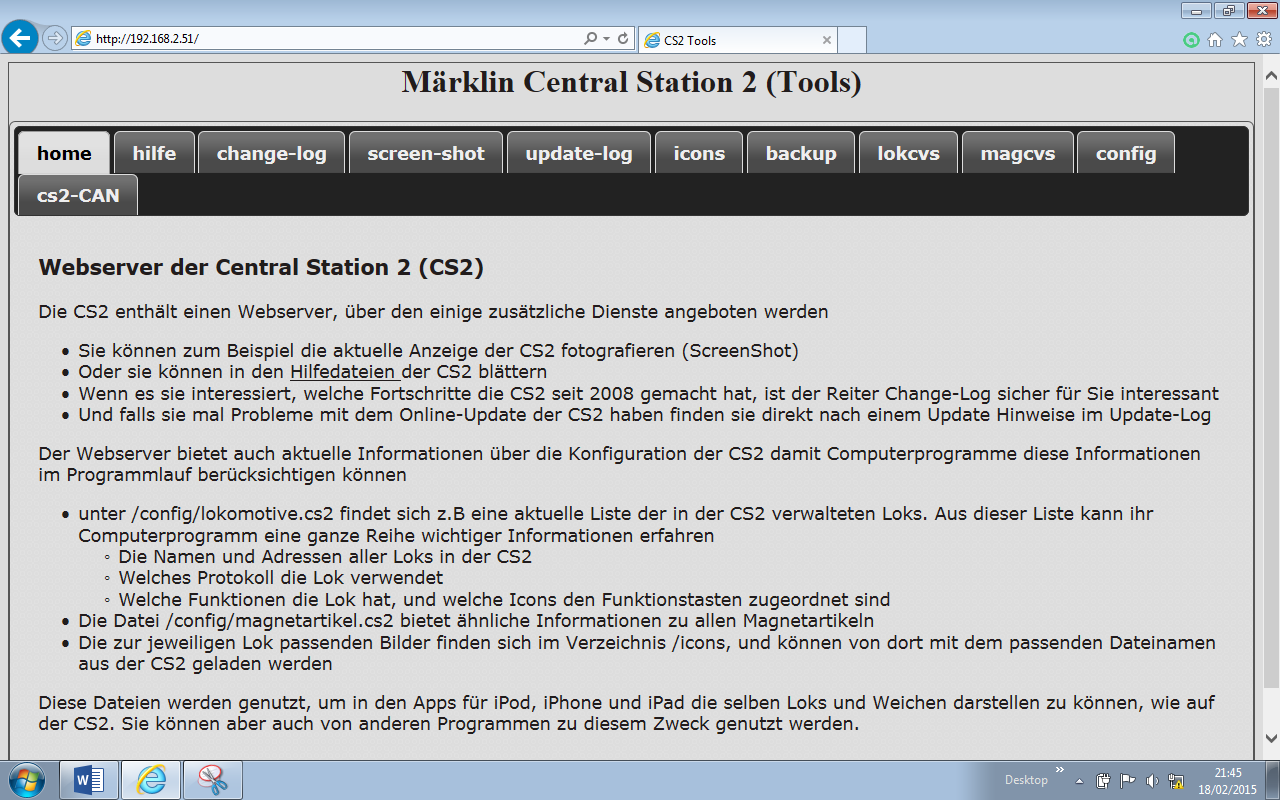Click the site favicon in address bar
Screen dimensions: 1280x800
(84, 39)
